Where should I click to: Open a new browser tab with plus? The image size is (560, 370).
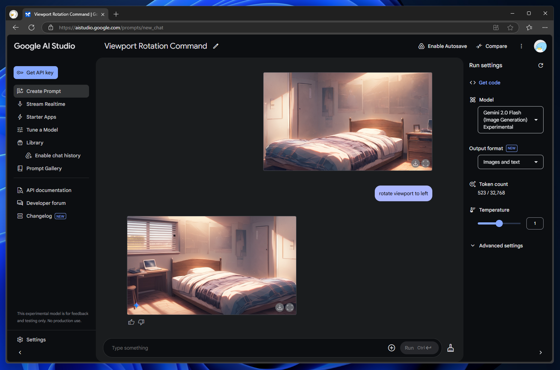[x=116, y=14]
